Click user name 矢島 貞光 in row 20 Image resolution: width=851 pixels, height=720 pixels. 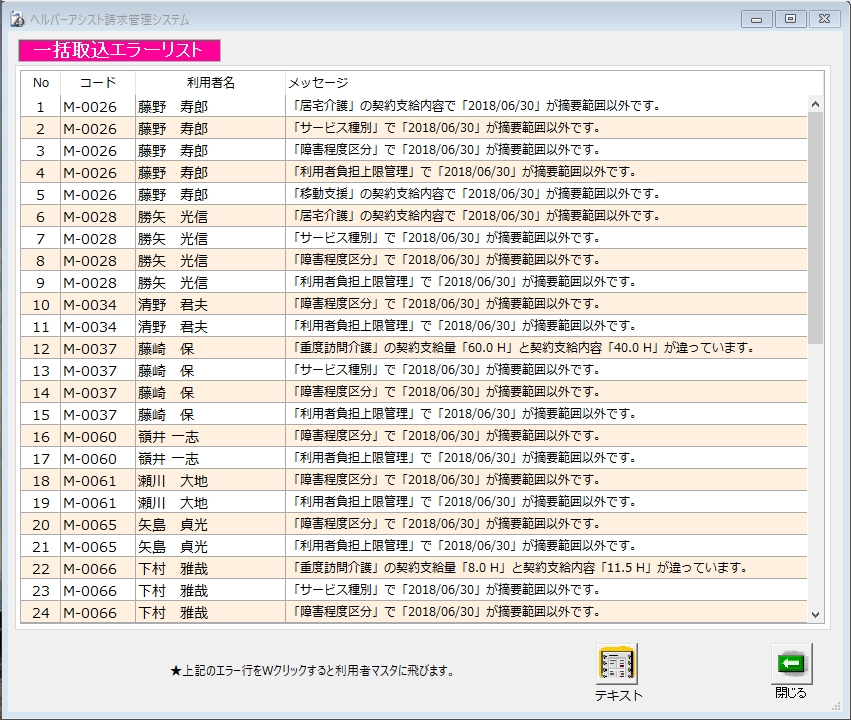[x=173, y=524]
